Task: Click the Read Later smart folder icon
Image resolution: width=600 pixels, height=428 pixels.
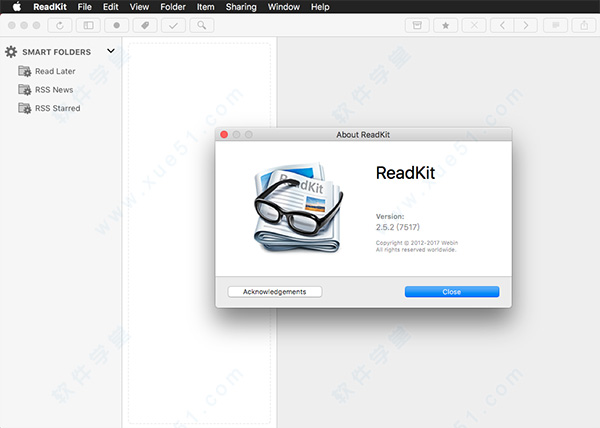Action: click(x=24, y=71)
